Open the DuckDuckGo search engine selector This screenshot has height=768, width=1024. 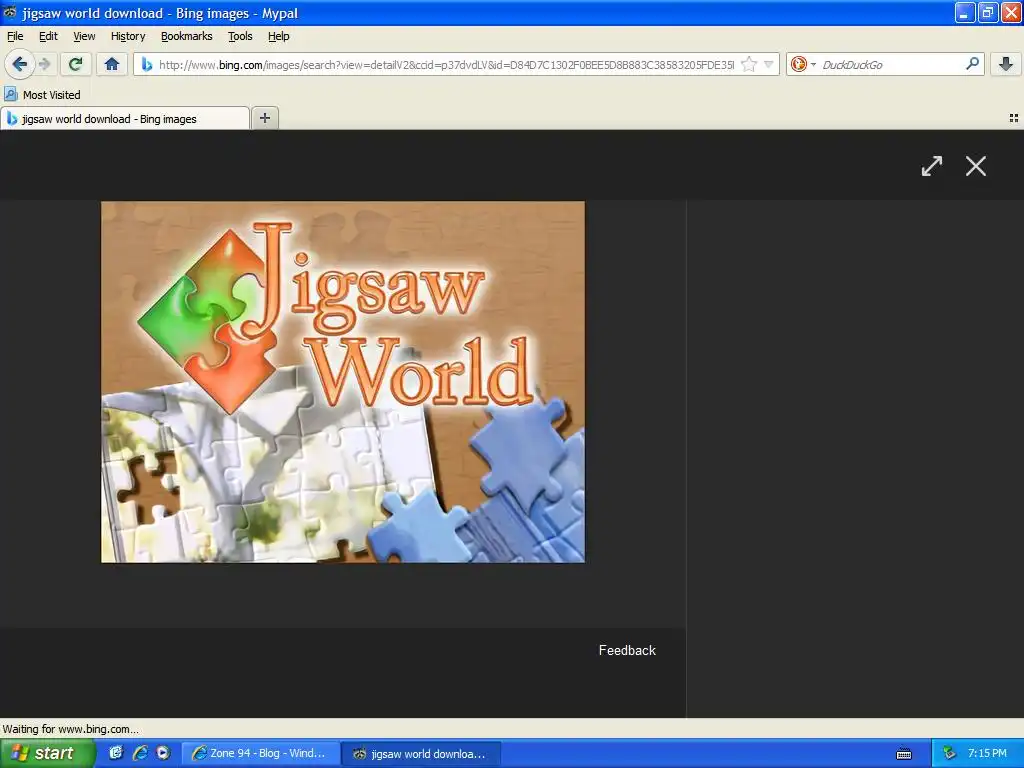[803, 64]
